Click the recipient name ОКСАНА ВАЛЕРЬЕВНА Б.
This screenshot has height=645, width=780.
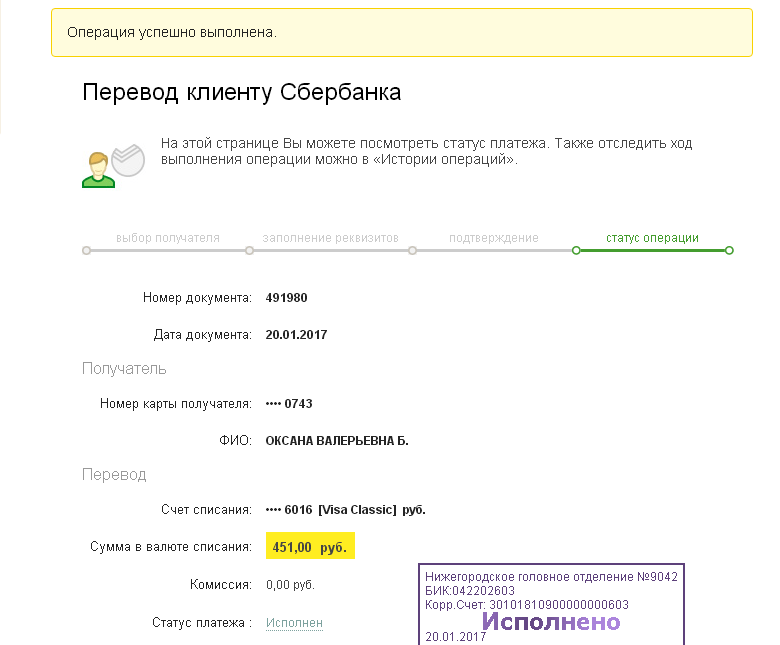337,441
